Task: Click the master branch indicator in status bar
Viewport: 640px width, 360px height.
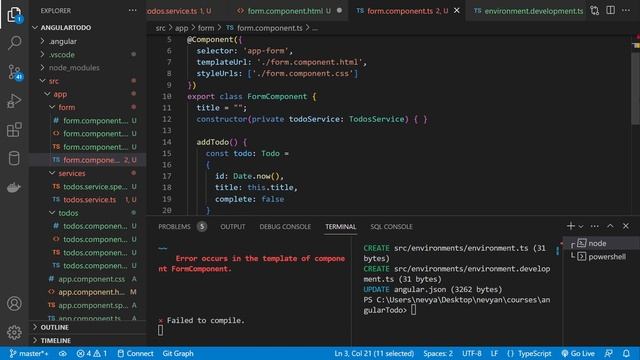Action: pyautogui.click(x=29, y=353)
